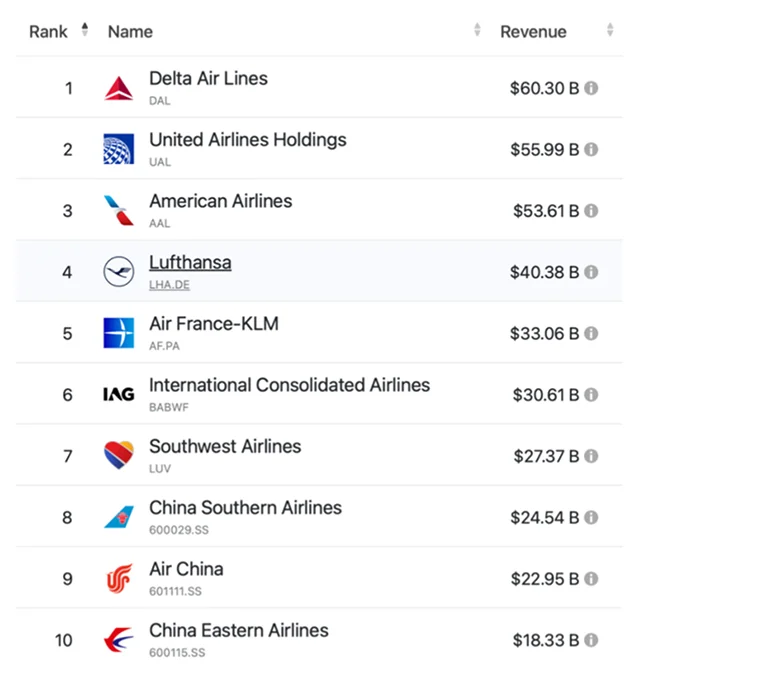Open info icon beside Lufthansa's $40.38 B revenue
This screenshot has width=780, height=690.
[591, 272]
